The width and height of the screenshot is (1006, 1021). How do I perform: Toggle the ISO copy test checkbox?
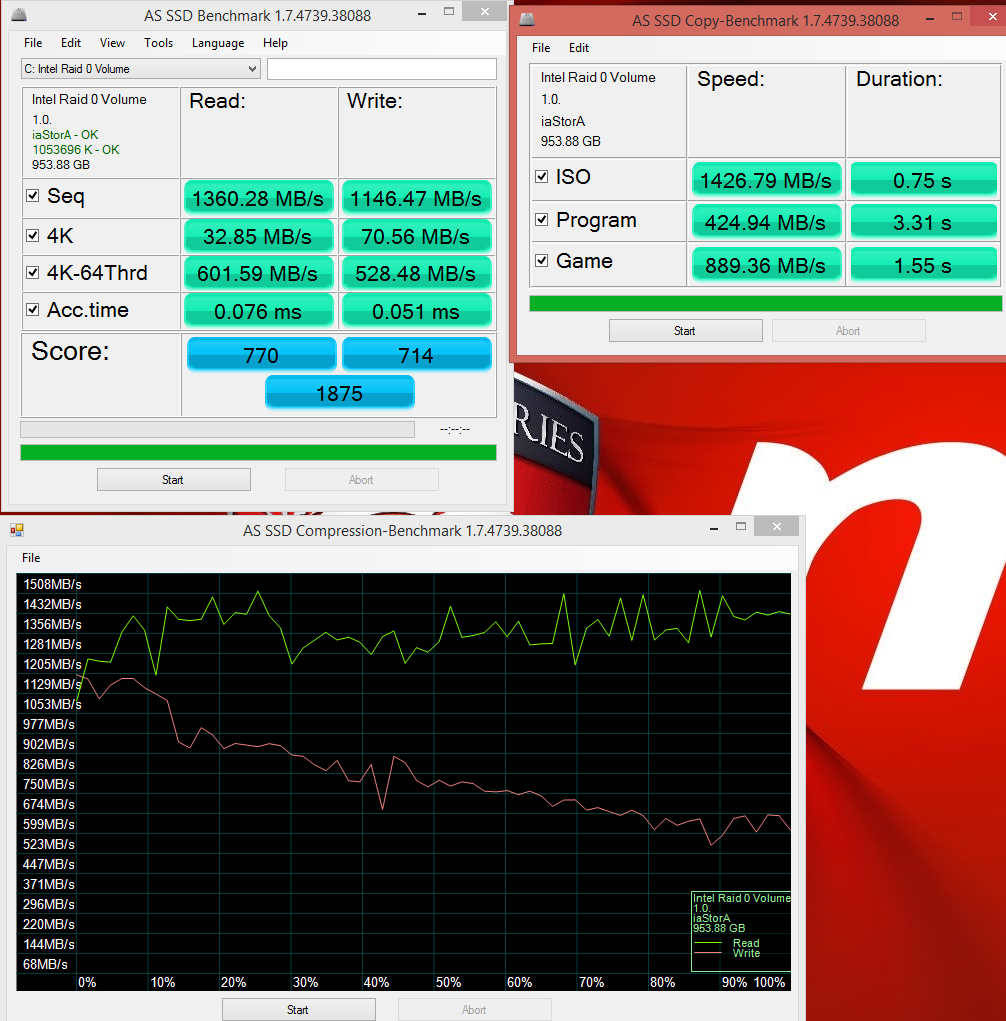(541, 176)
